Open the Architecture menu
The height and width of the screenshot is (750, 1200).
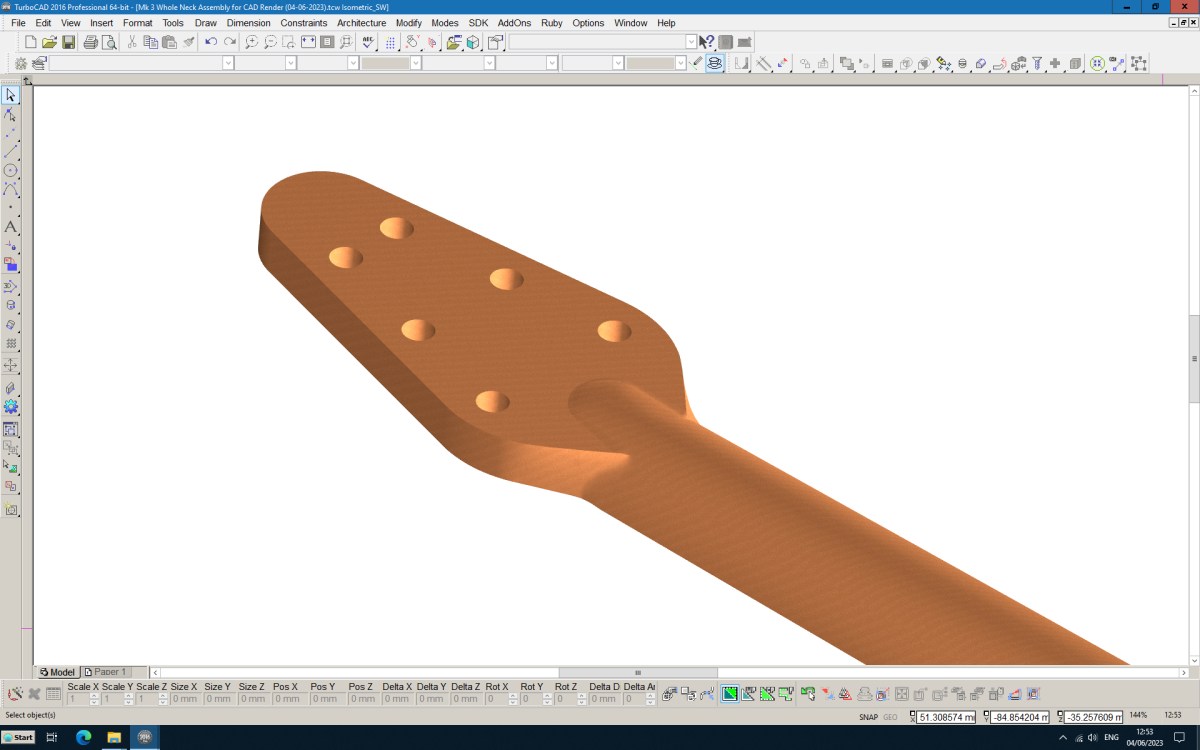(x=361, y=23)
